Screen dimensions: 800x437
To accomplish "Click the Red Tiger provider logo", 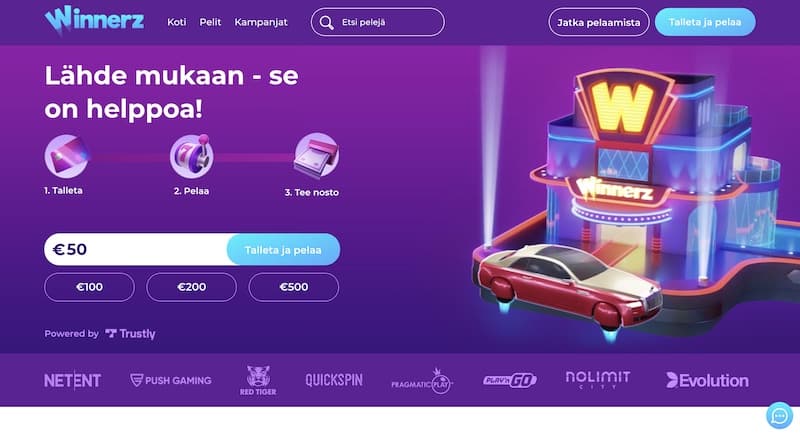I will point(258,380).
